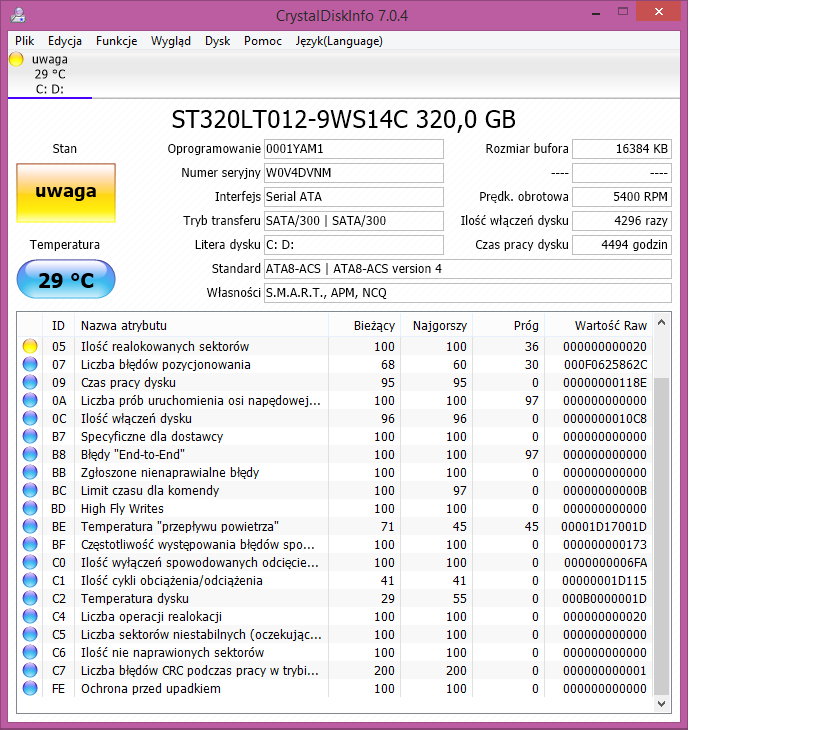The height and width of the screenshot is (730, 819).
Task: Click blue status icon for attribute C0
Action: [x=30, y=562]
